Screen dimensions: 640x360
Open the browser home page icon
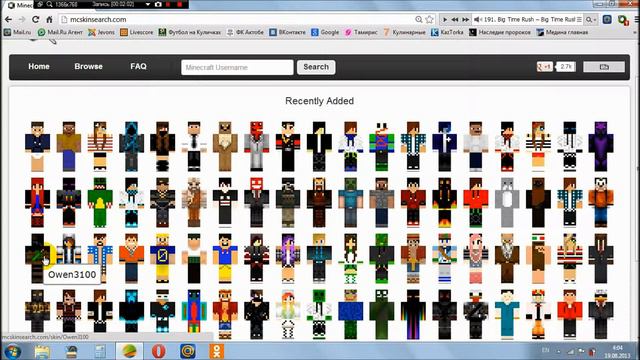tap(49, 19)
